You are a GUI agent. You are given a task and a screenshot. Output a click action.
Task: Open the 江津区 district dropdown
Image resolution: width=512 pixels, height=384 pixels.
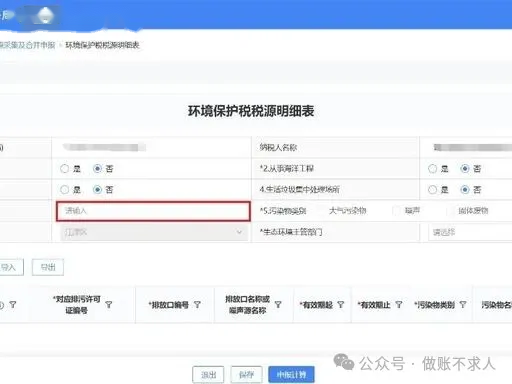click(x=154, y=232)
